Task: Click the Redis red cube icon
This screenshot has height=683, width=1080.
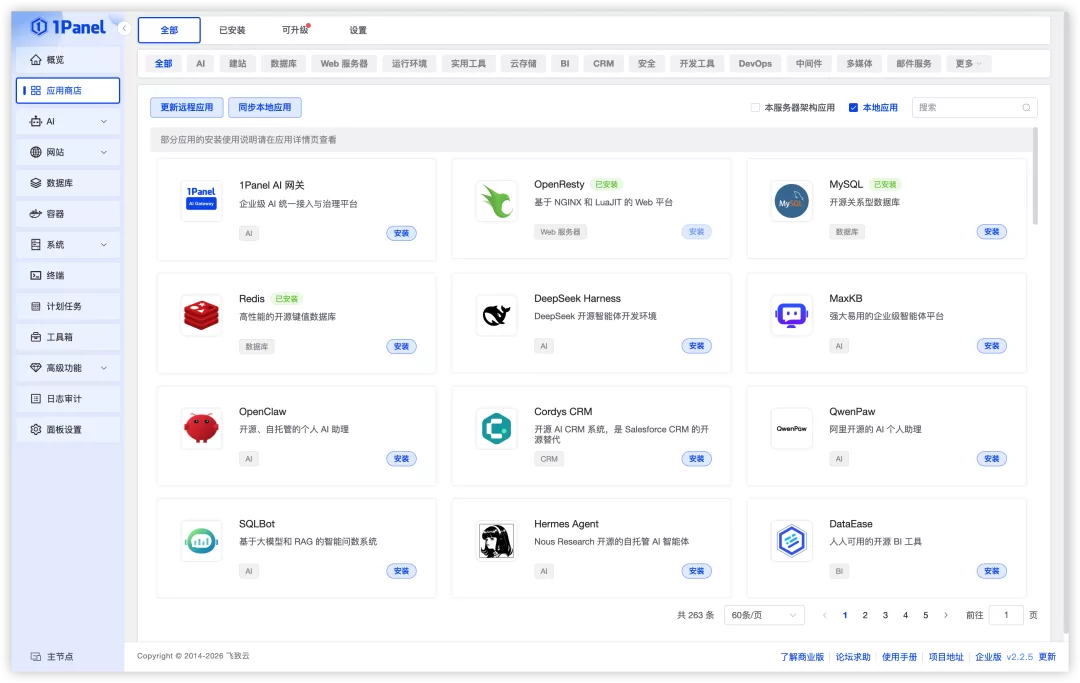Action: (x=201, y=315)
